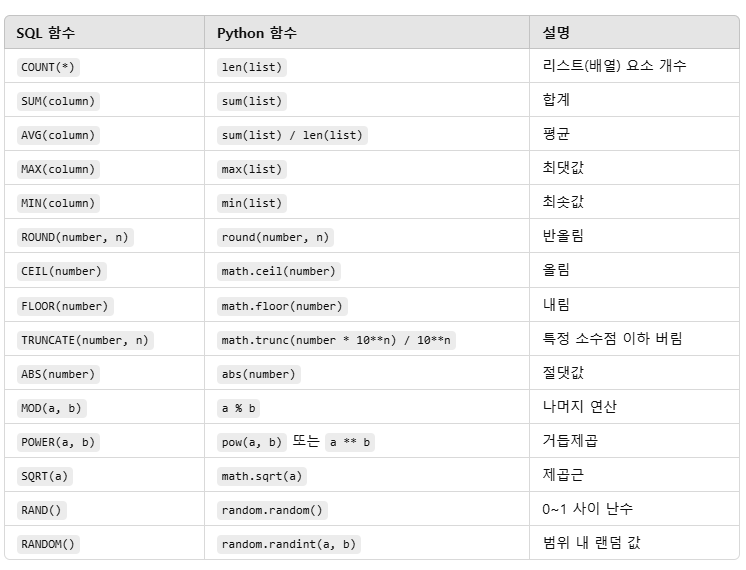The image size is (746, 570).
Task: Click the SUM(column) SQL function
Action: 58,101
